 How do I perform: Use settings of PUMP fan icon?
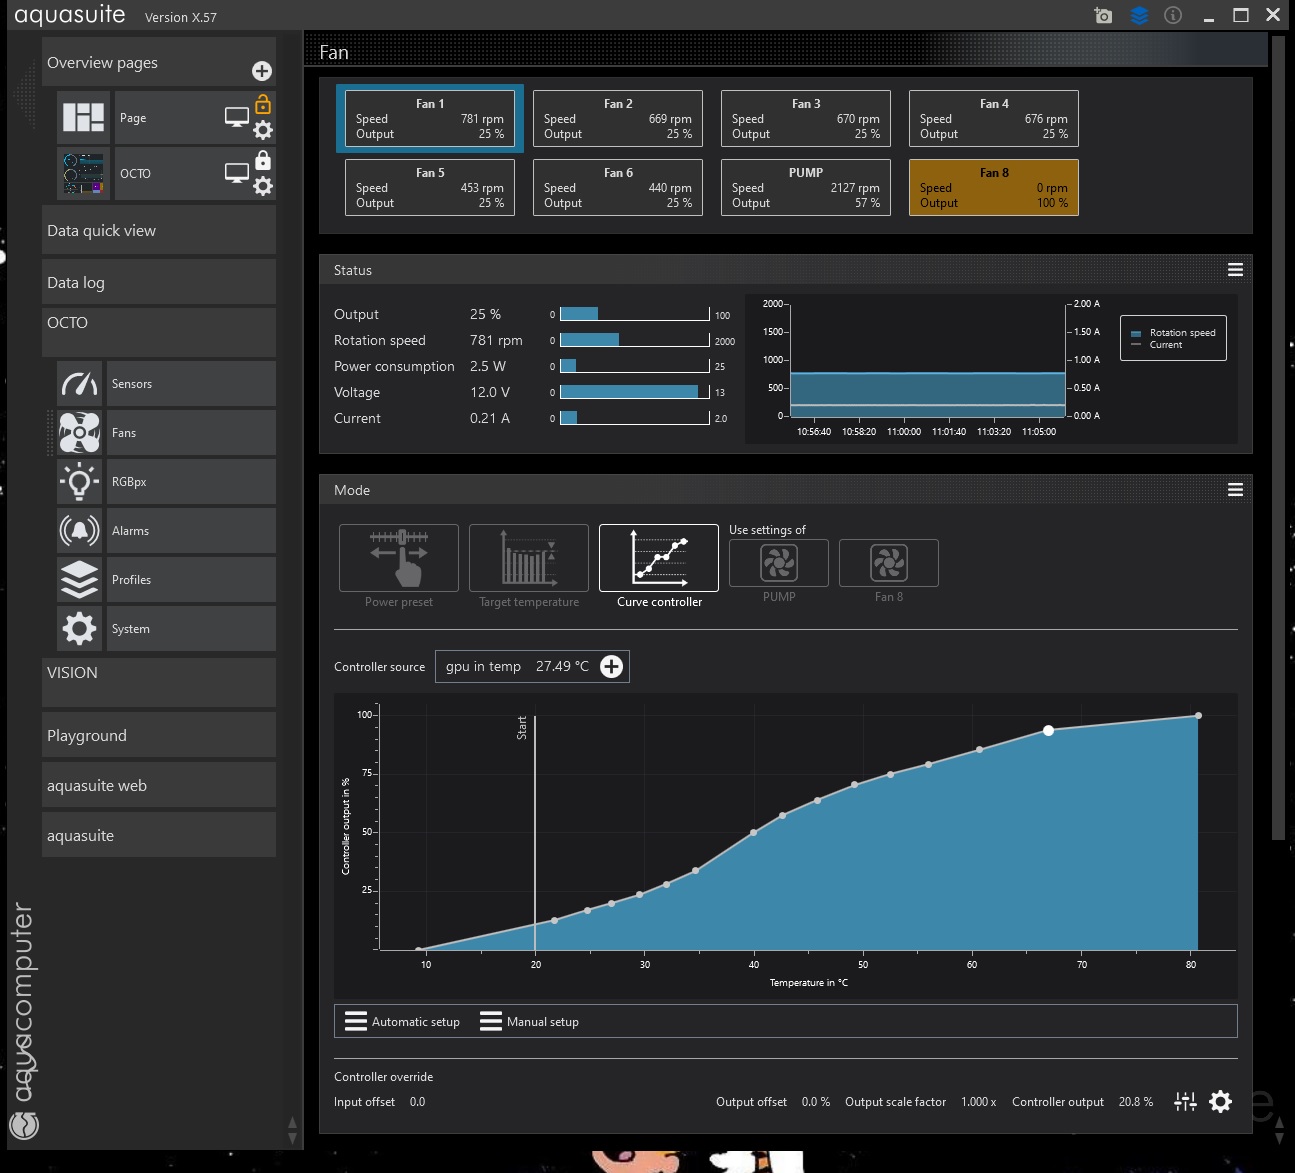click(779, 563)
